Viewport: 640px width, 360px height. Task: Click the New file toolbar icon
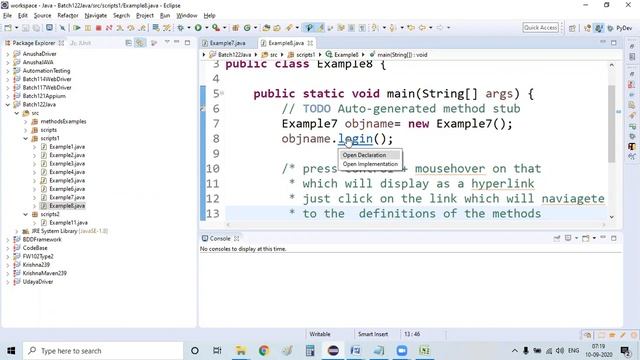tap(8, 28)
